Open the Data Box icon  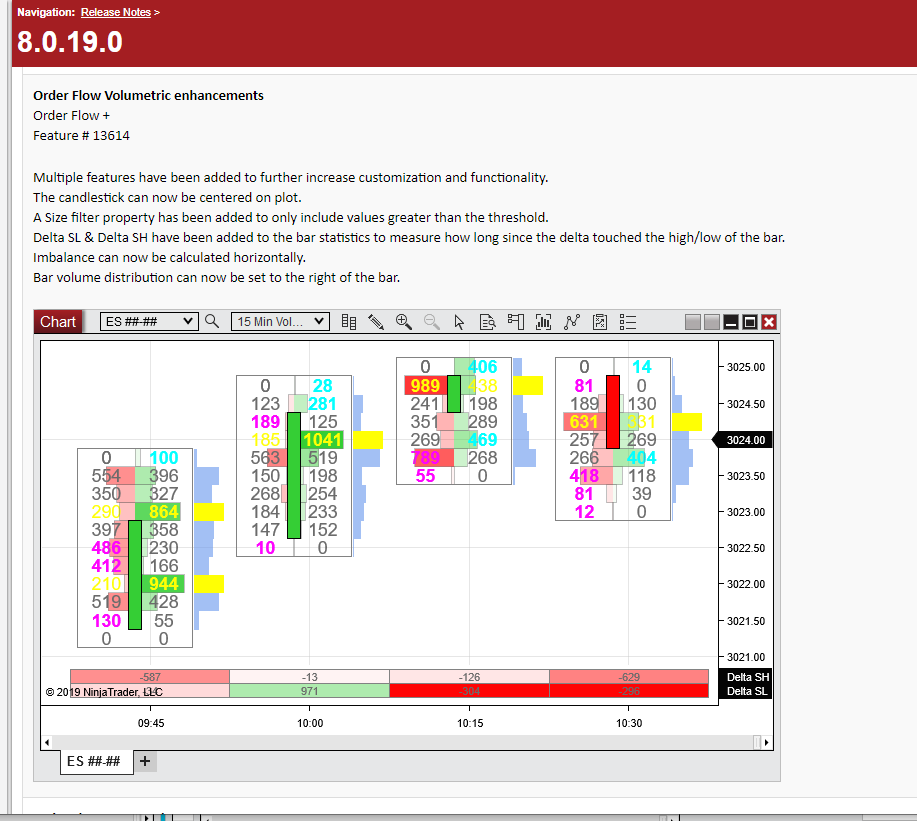coord(487,322)
